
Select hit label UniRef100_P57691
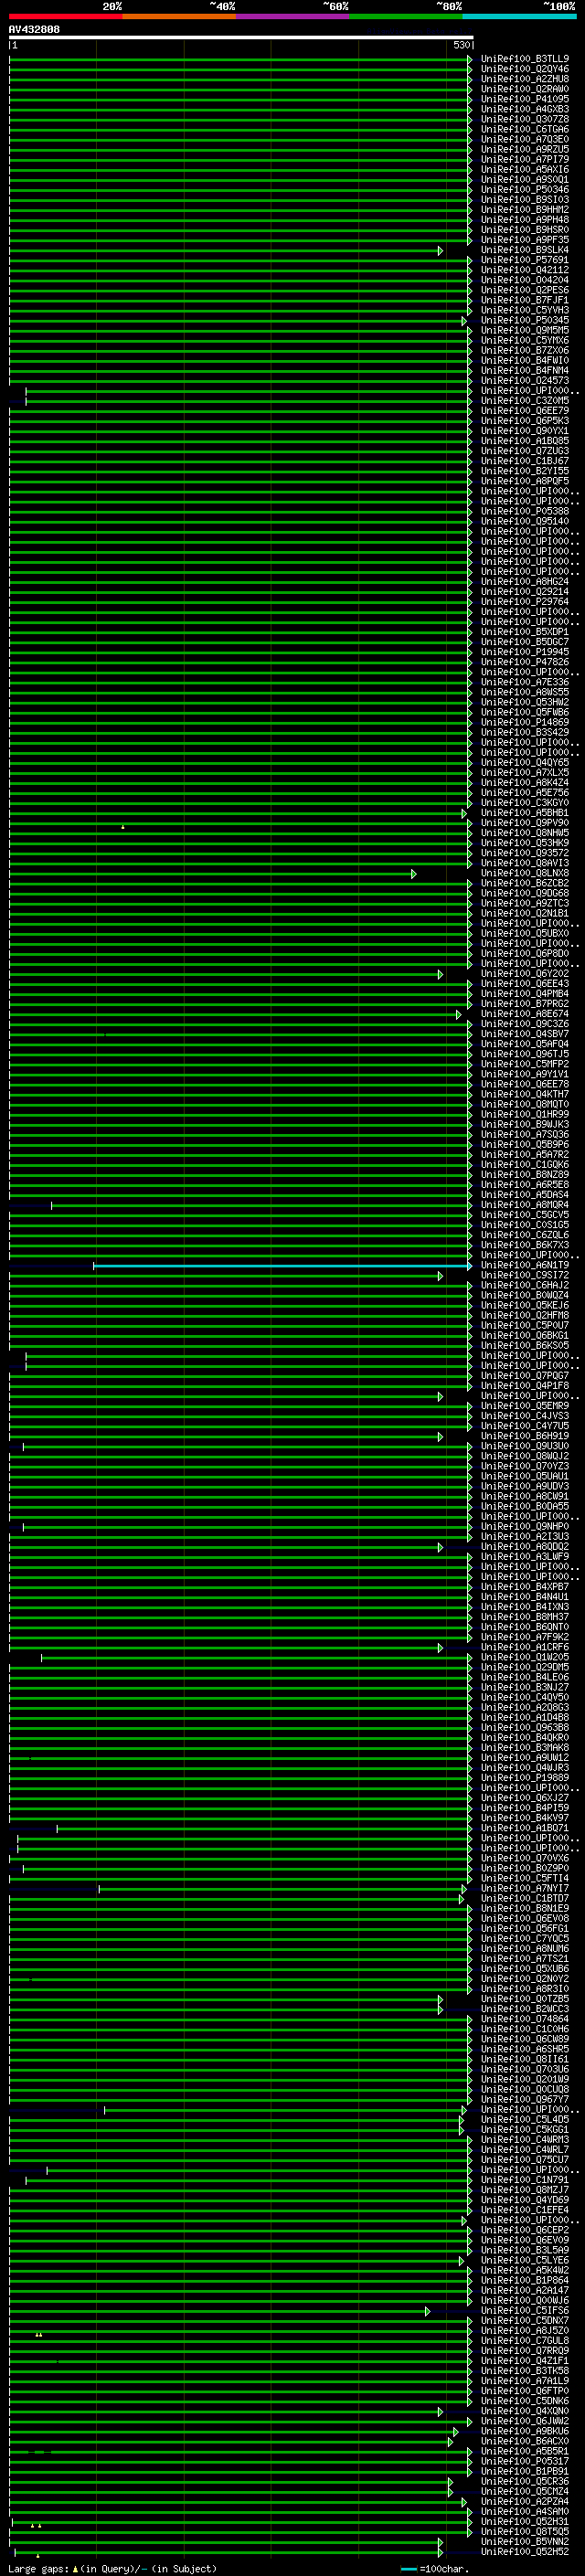(x=525, y=260)
